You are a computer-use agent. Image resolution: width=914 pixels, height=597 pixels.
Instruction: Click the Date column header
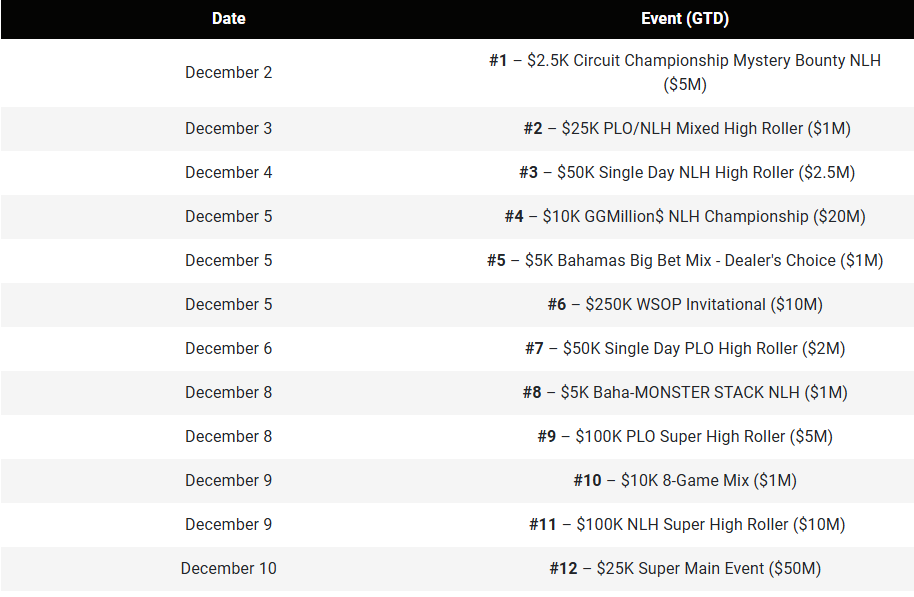(x=228, y=19)
